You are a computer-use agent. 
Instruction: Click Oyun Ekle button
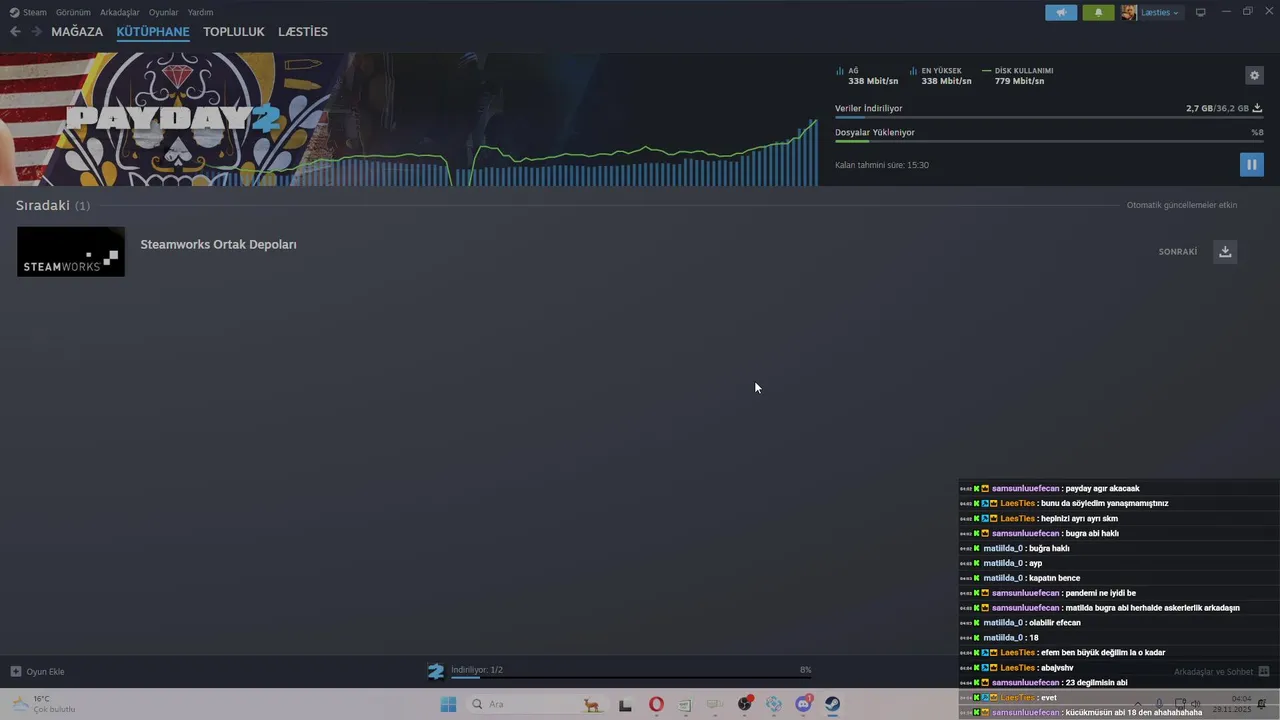click(x=37, y=671)
